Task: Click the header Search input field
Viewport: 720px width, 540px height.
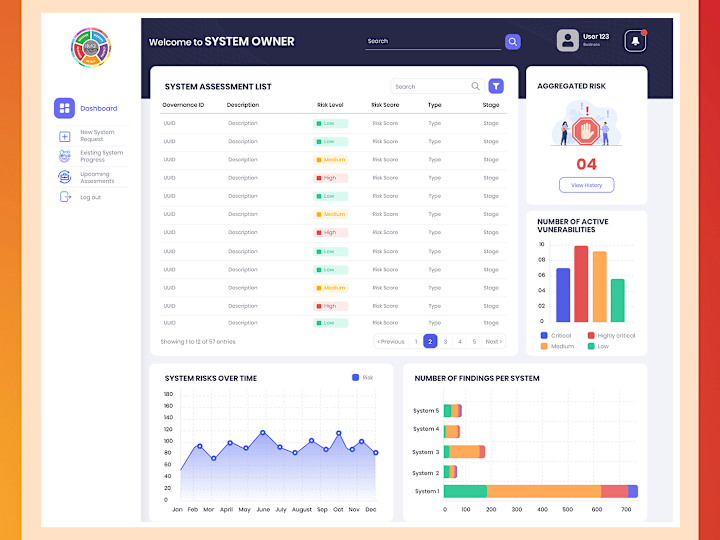Action: [x=433, y=41]
